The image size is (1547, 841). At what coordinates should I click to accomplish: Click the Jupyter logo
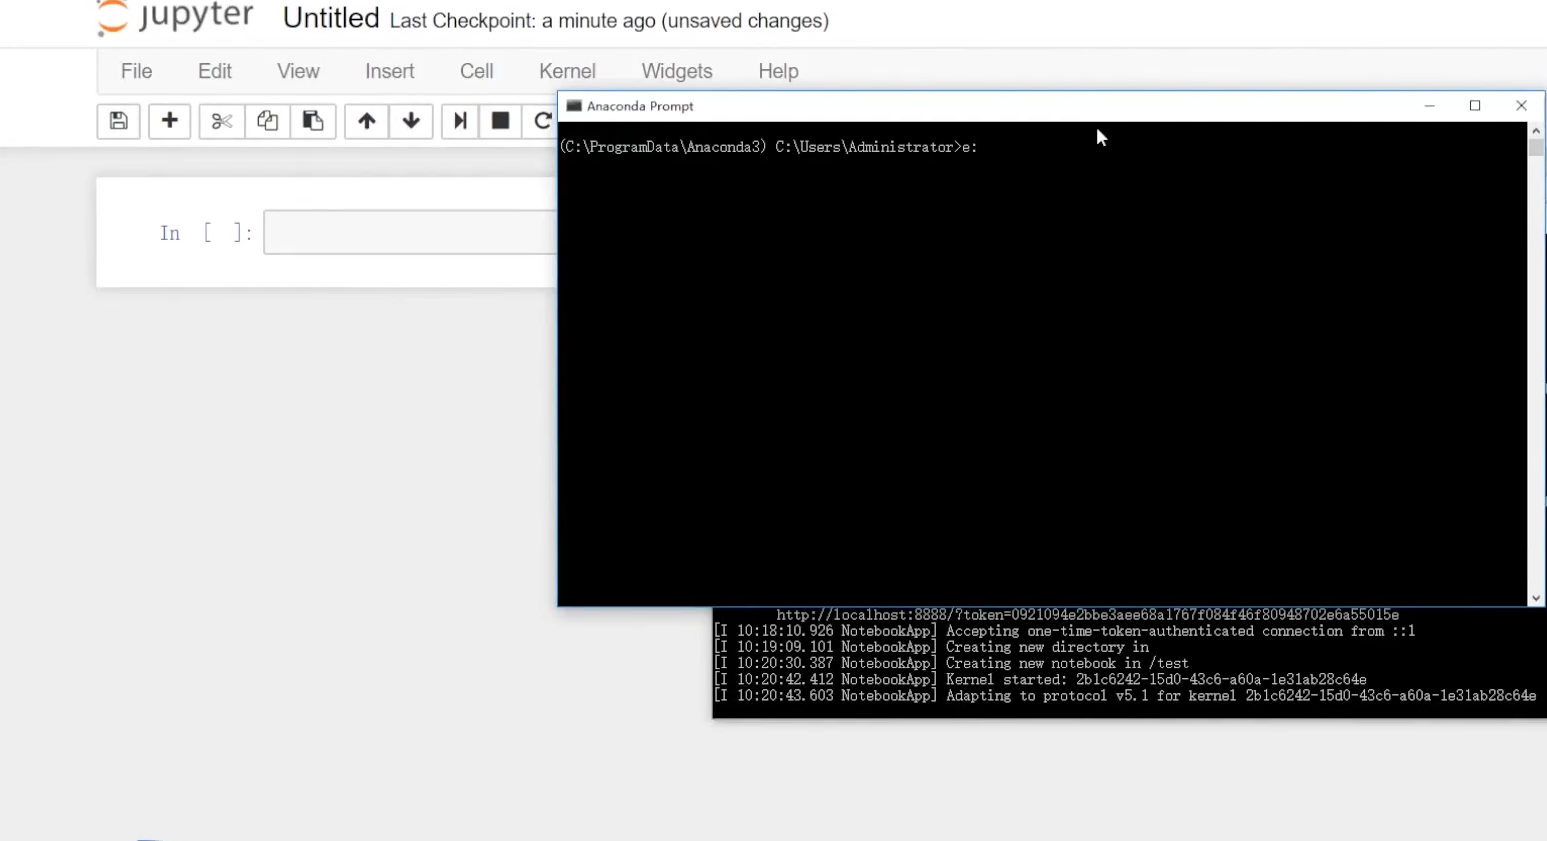pyautogui.click(x=175, y=17)
